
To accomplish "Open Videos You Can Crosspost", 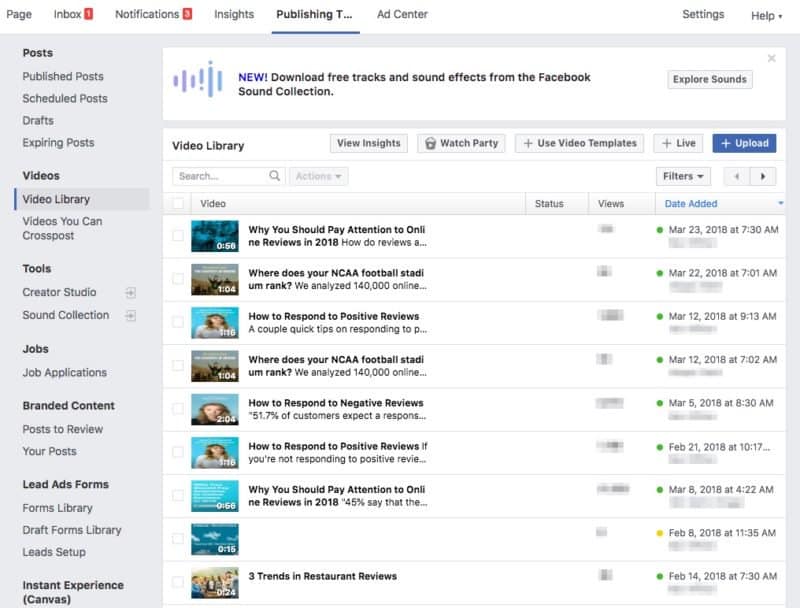I will (62, 229).
